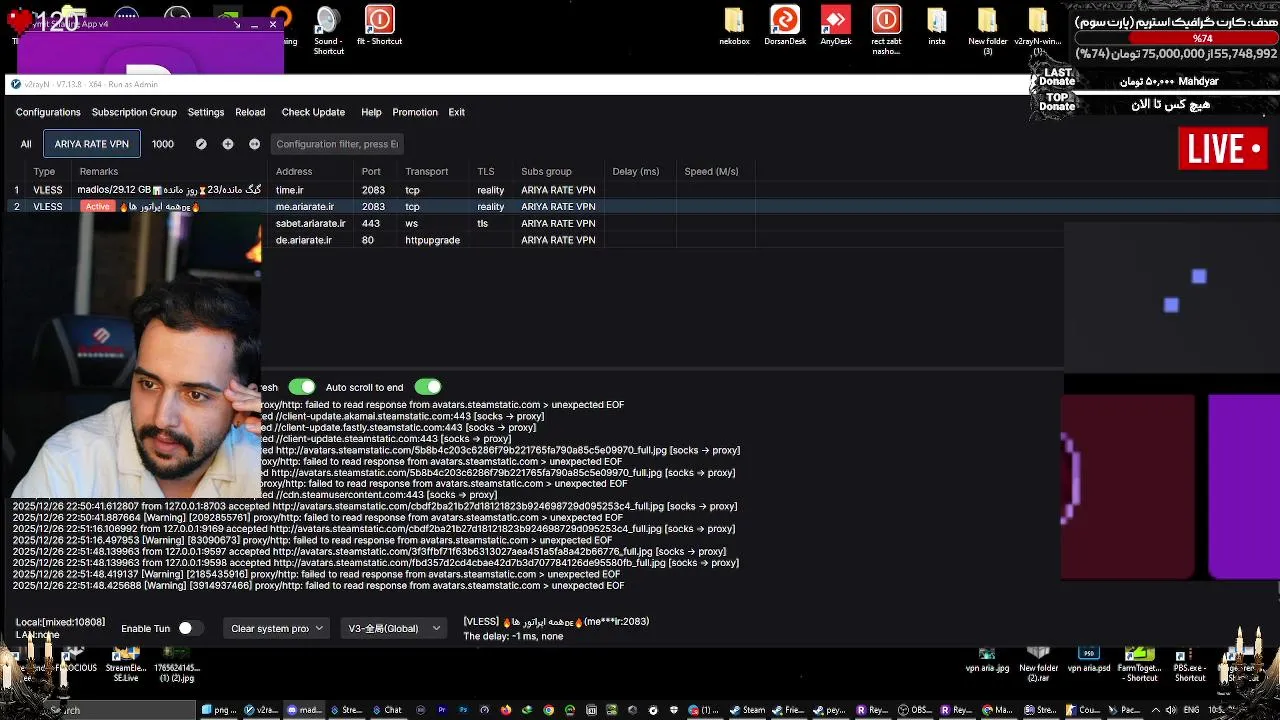The width and height of the screenshot is (1280, 720).
Task: Switch to the v2rayN taskbar button
Action: click(x=261, y=710)
